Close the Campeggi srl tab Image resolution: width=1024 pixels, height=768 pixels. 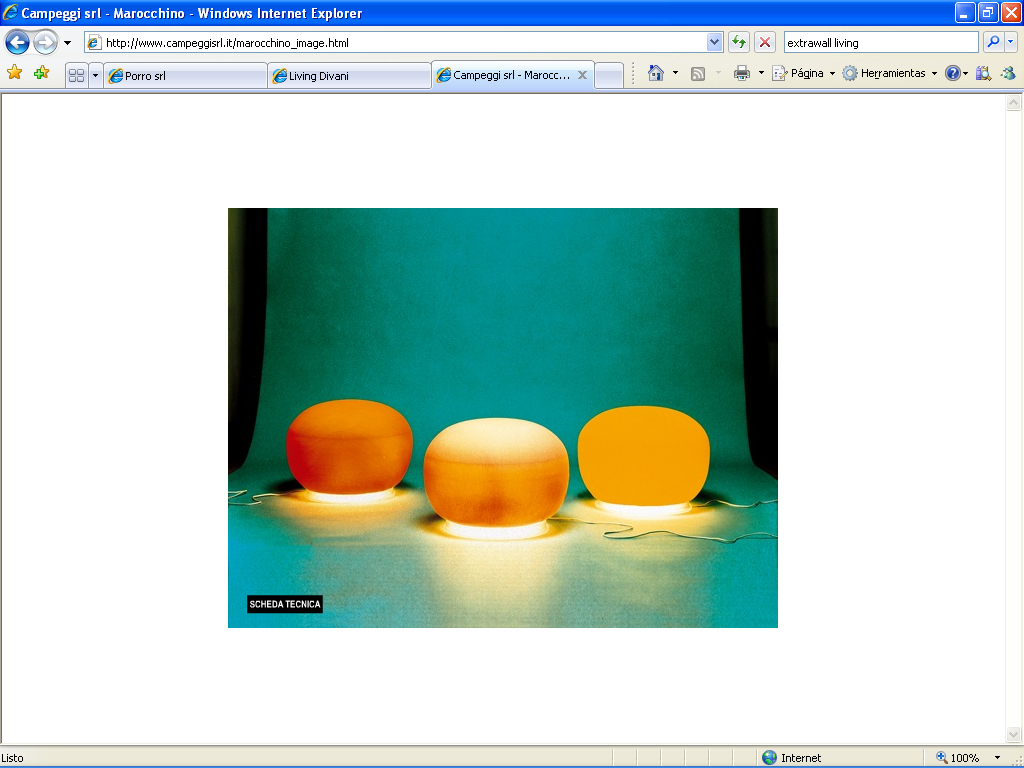tap(583, 75)
